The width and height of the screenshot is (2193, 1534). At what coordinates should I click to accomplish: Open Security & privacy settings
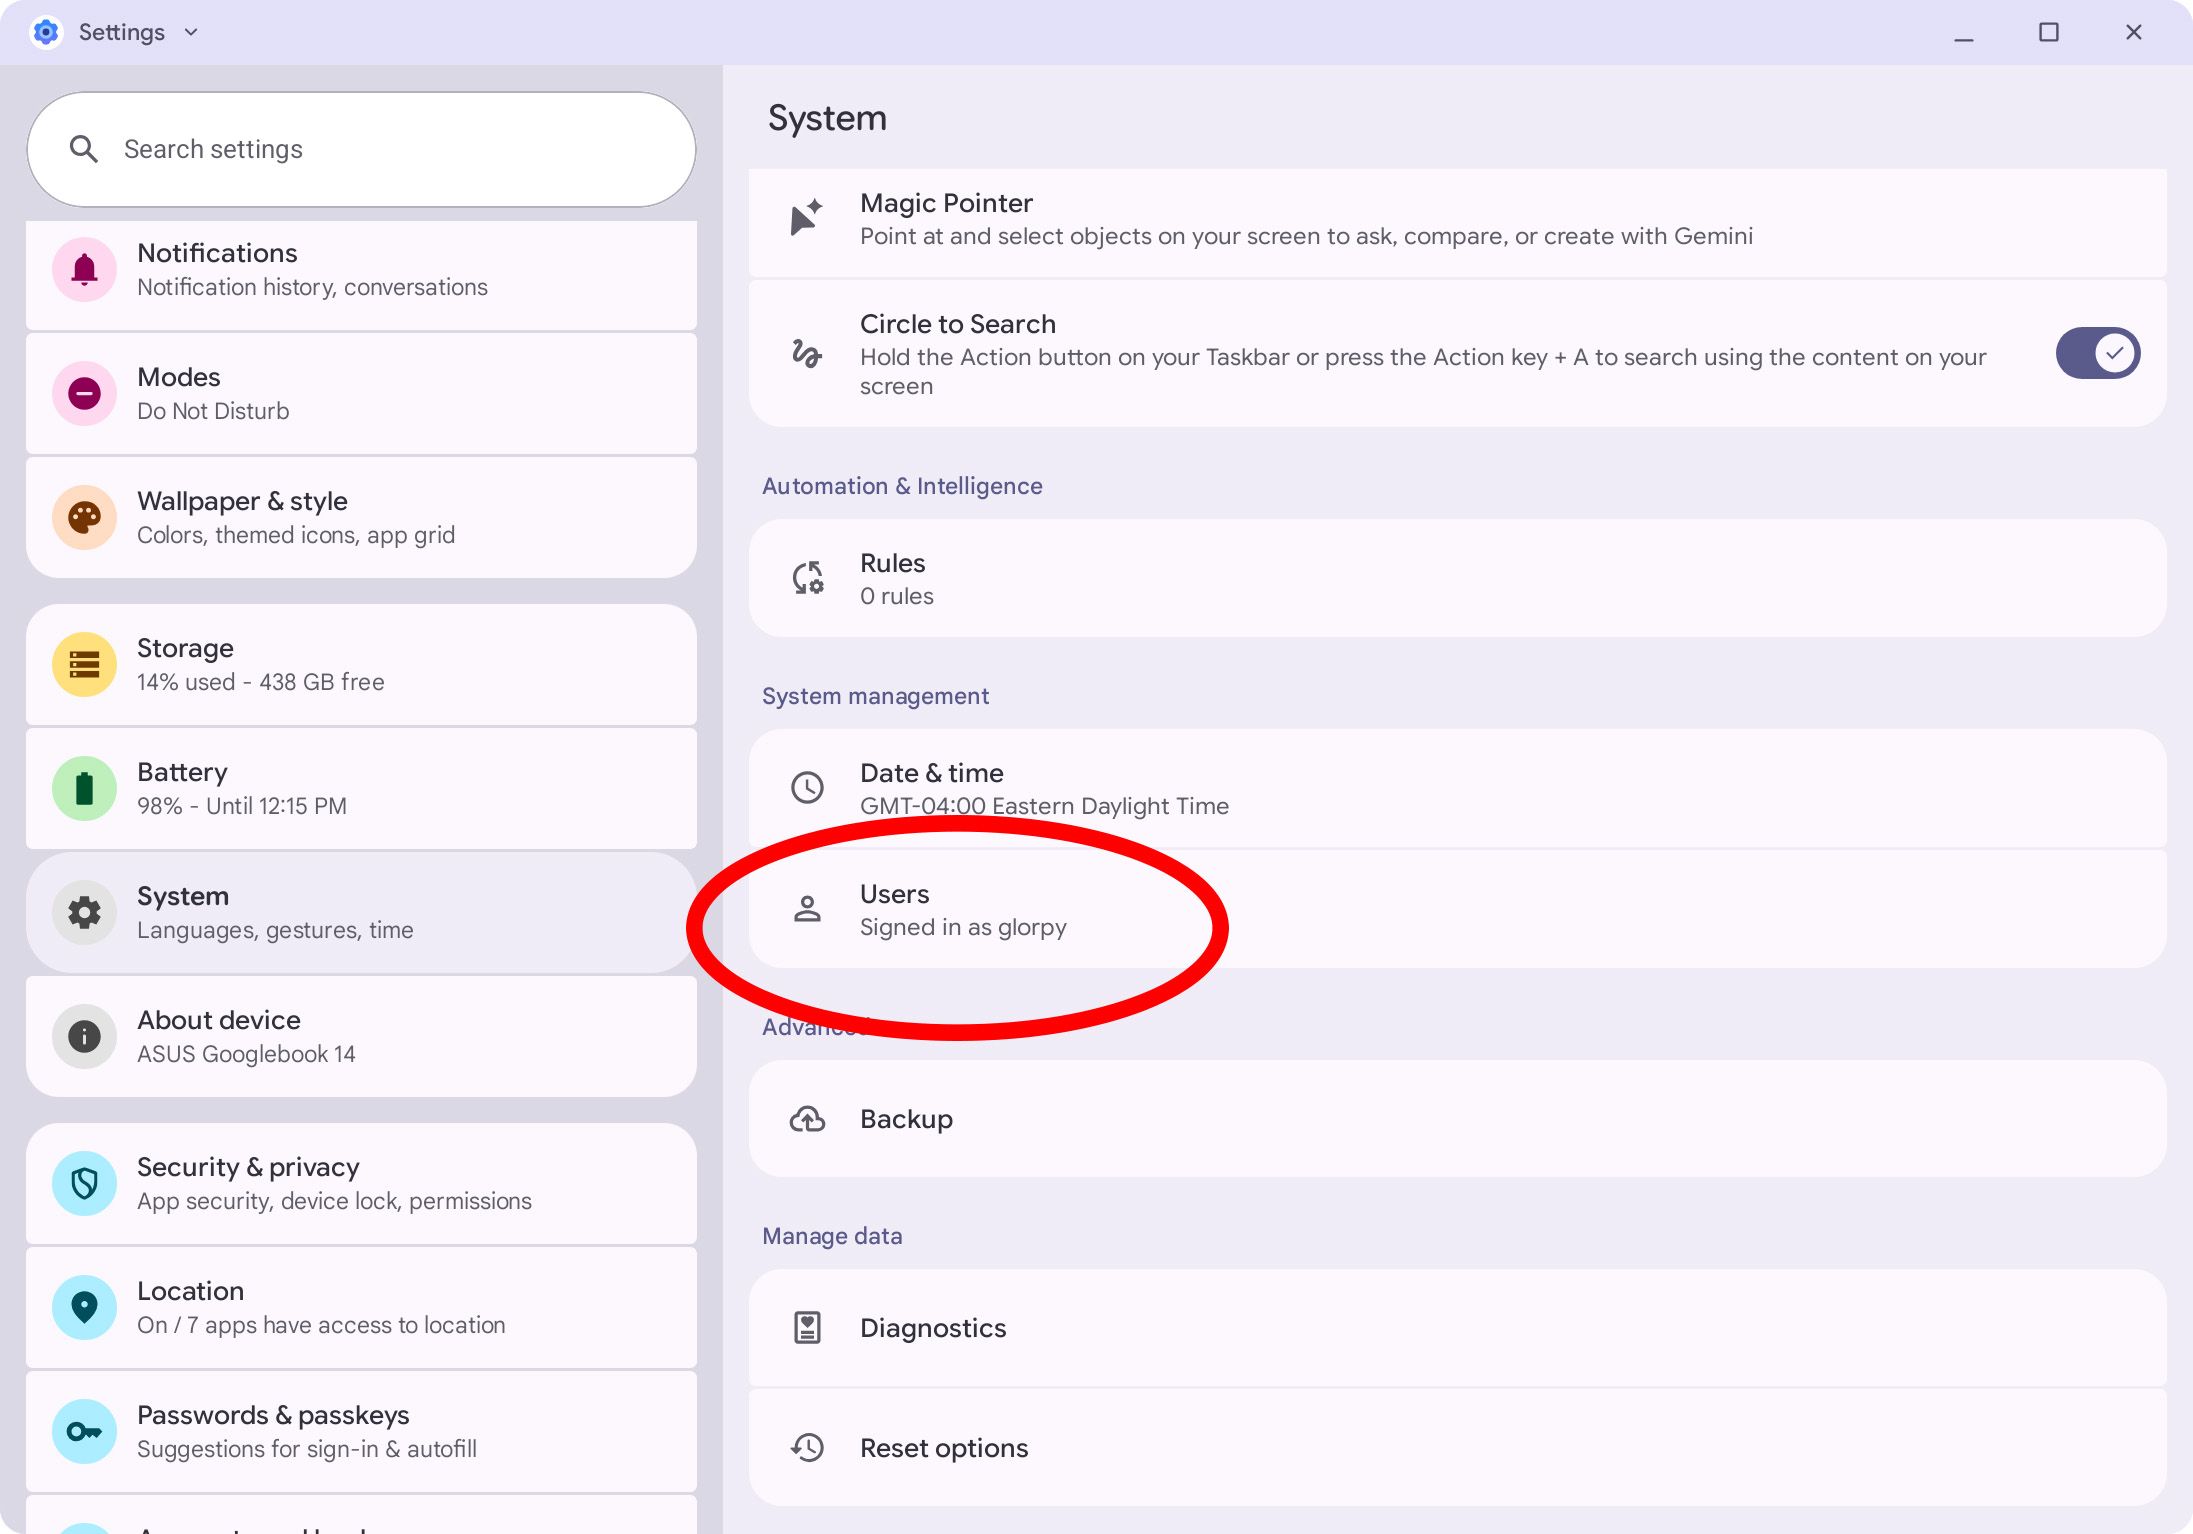tap(361, 1184)
